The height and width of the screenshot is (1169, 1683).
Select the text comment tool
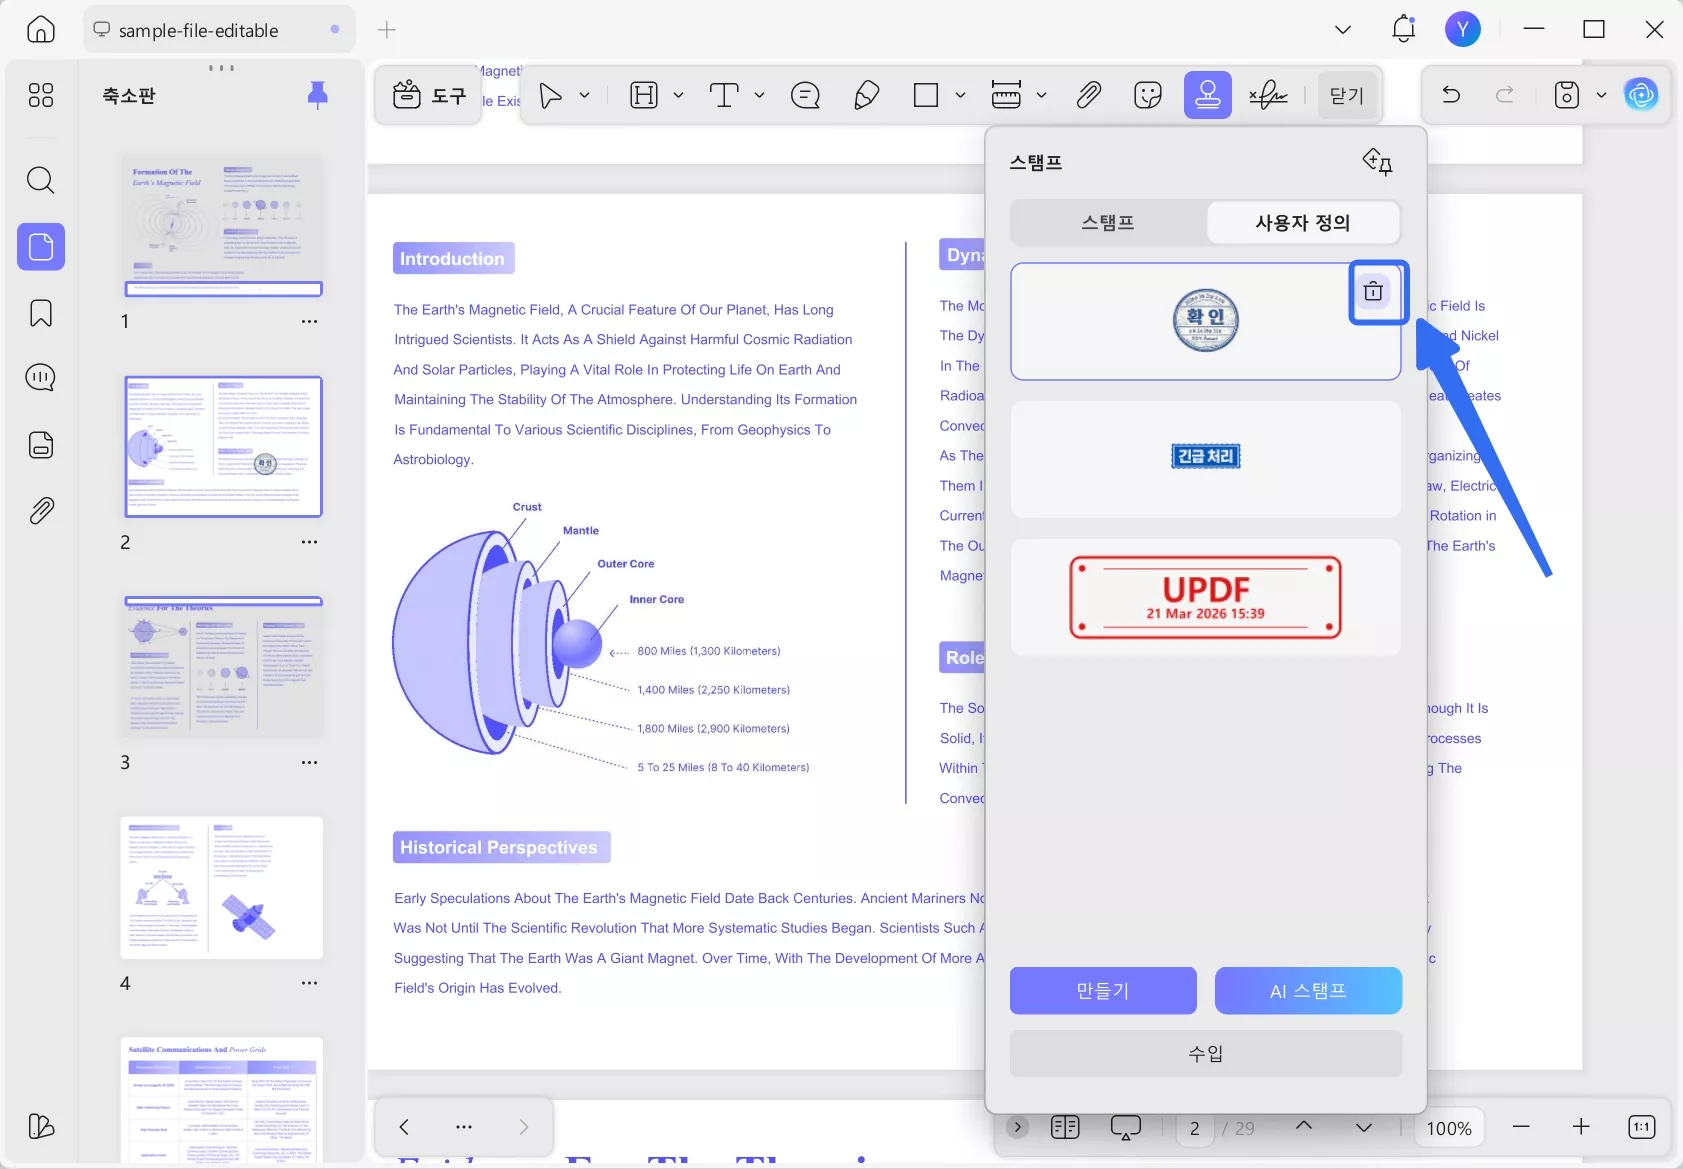[724, 95]
